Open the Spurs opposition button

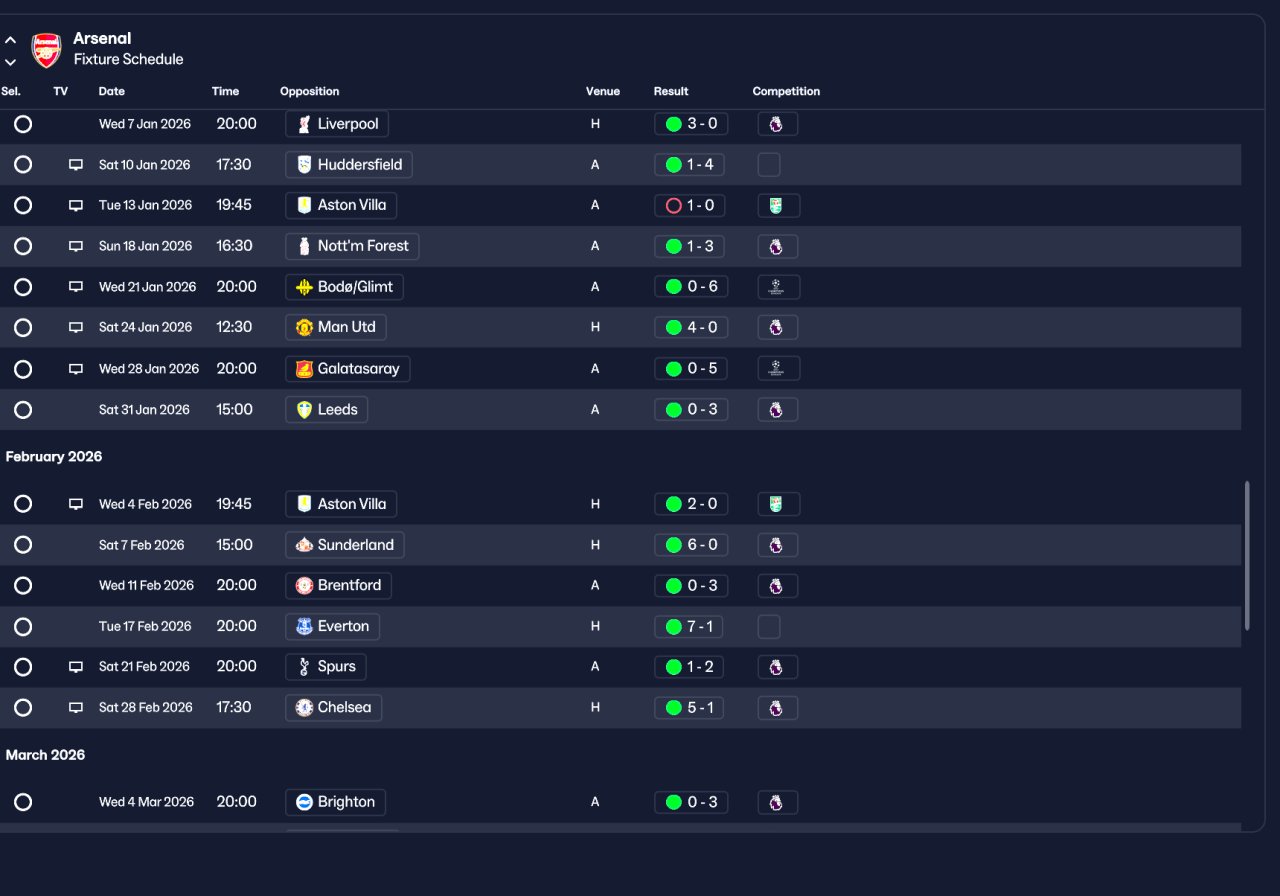326,667
